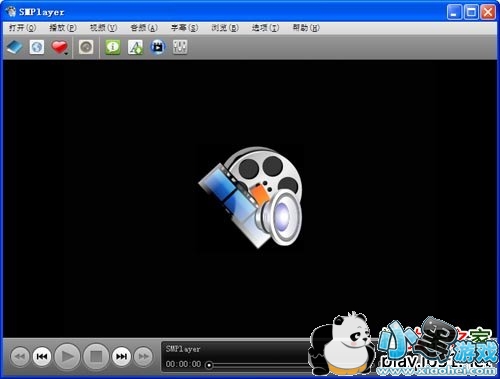Screen dimensions: 500x379
Task: Click the seek slider handle
Action: click(209, 365)
